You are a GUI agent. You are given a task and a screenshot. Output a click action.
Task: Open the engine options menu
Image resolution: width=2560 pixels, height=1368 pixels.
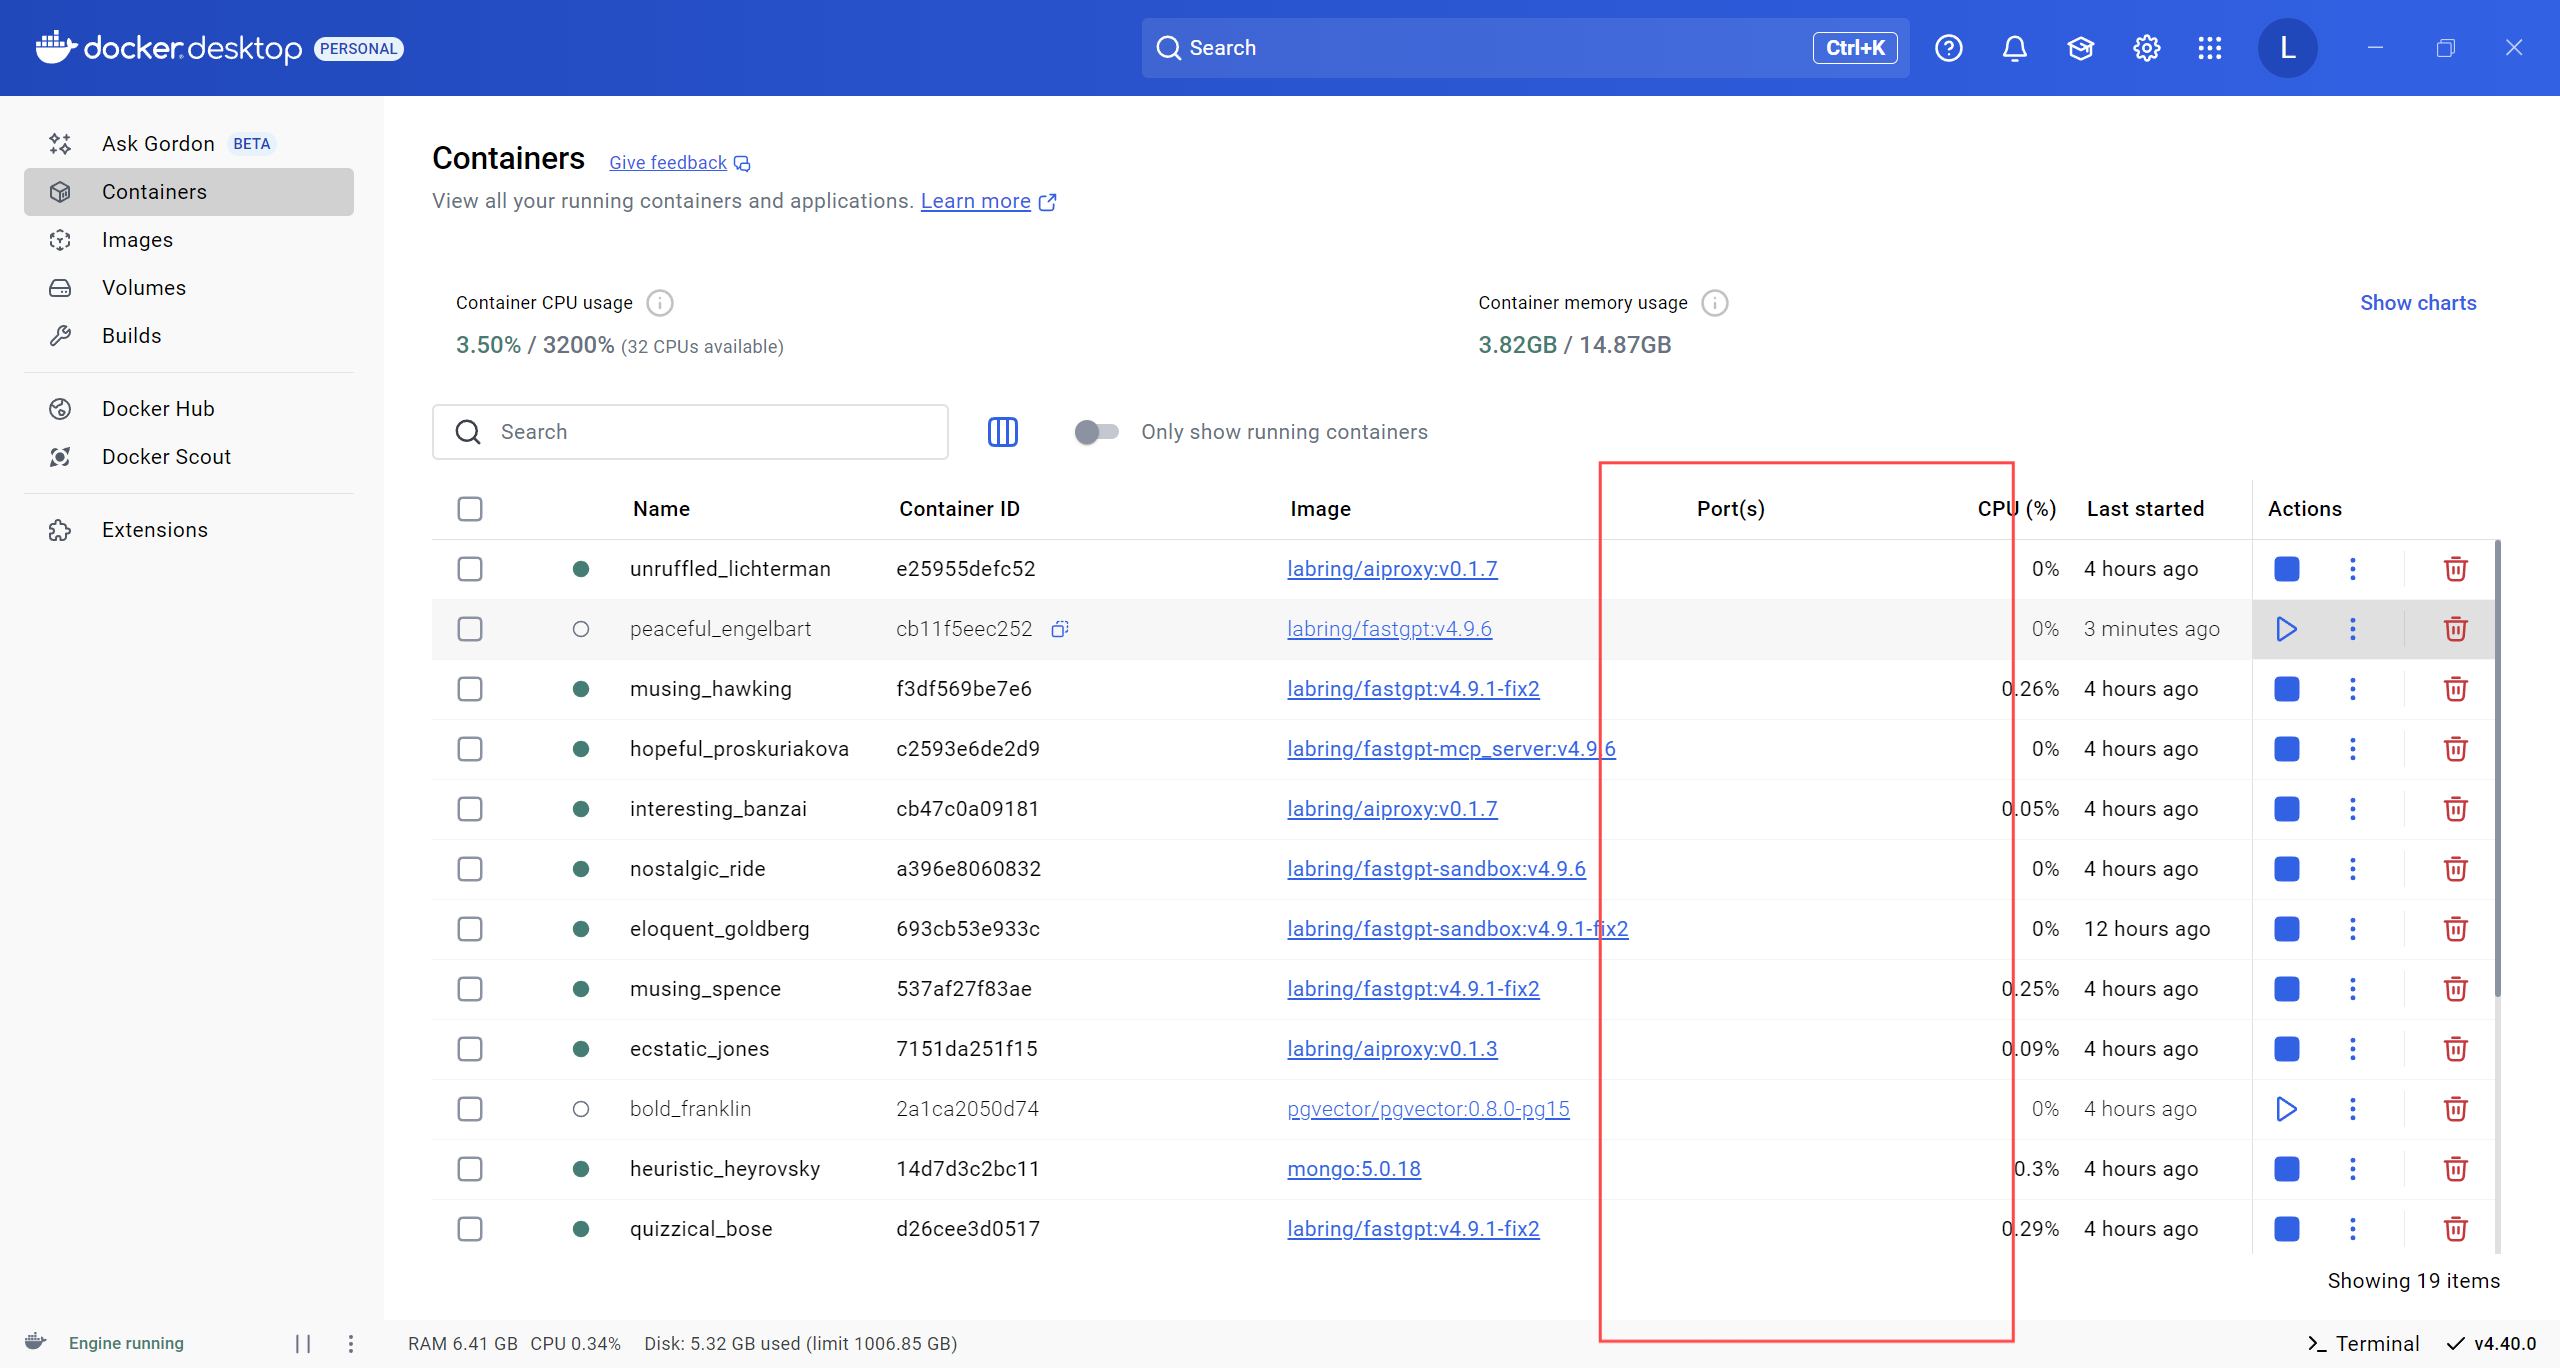350,1343
